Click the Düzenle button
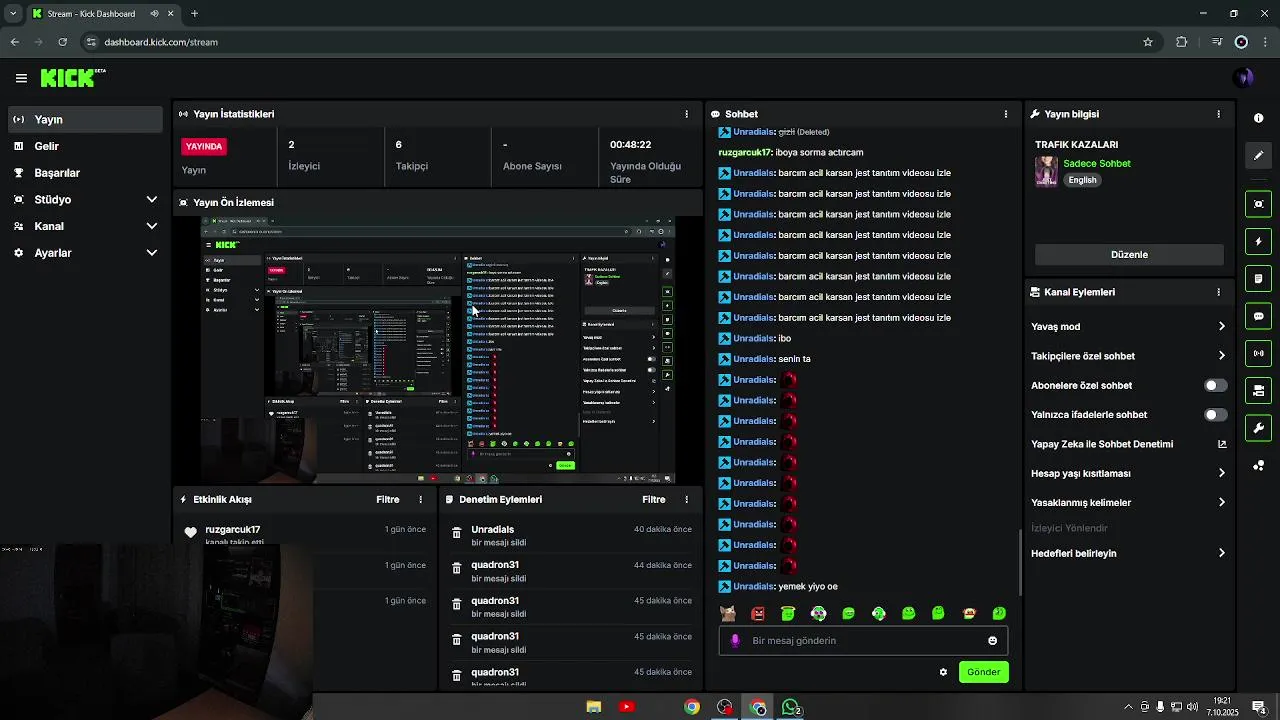Screen dimensions: 1280x720 (1129, 254)
